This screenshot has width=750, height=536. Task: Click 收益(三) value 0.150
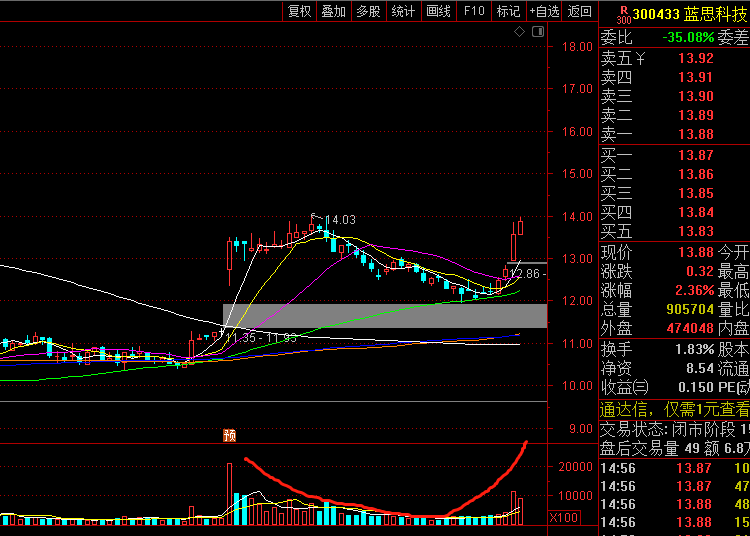pyautogui.click(x=696, y=387)
